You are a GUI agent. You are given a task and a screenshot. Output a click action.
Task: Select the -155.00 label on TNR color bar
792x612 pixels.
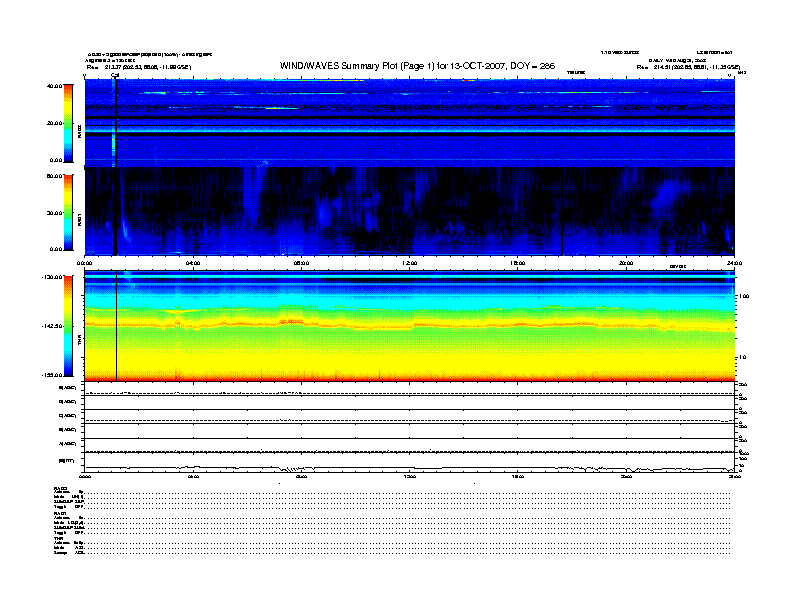(x=52, y=375)
